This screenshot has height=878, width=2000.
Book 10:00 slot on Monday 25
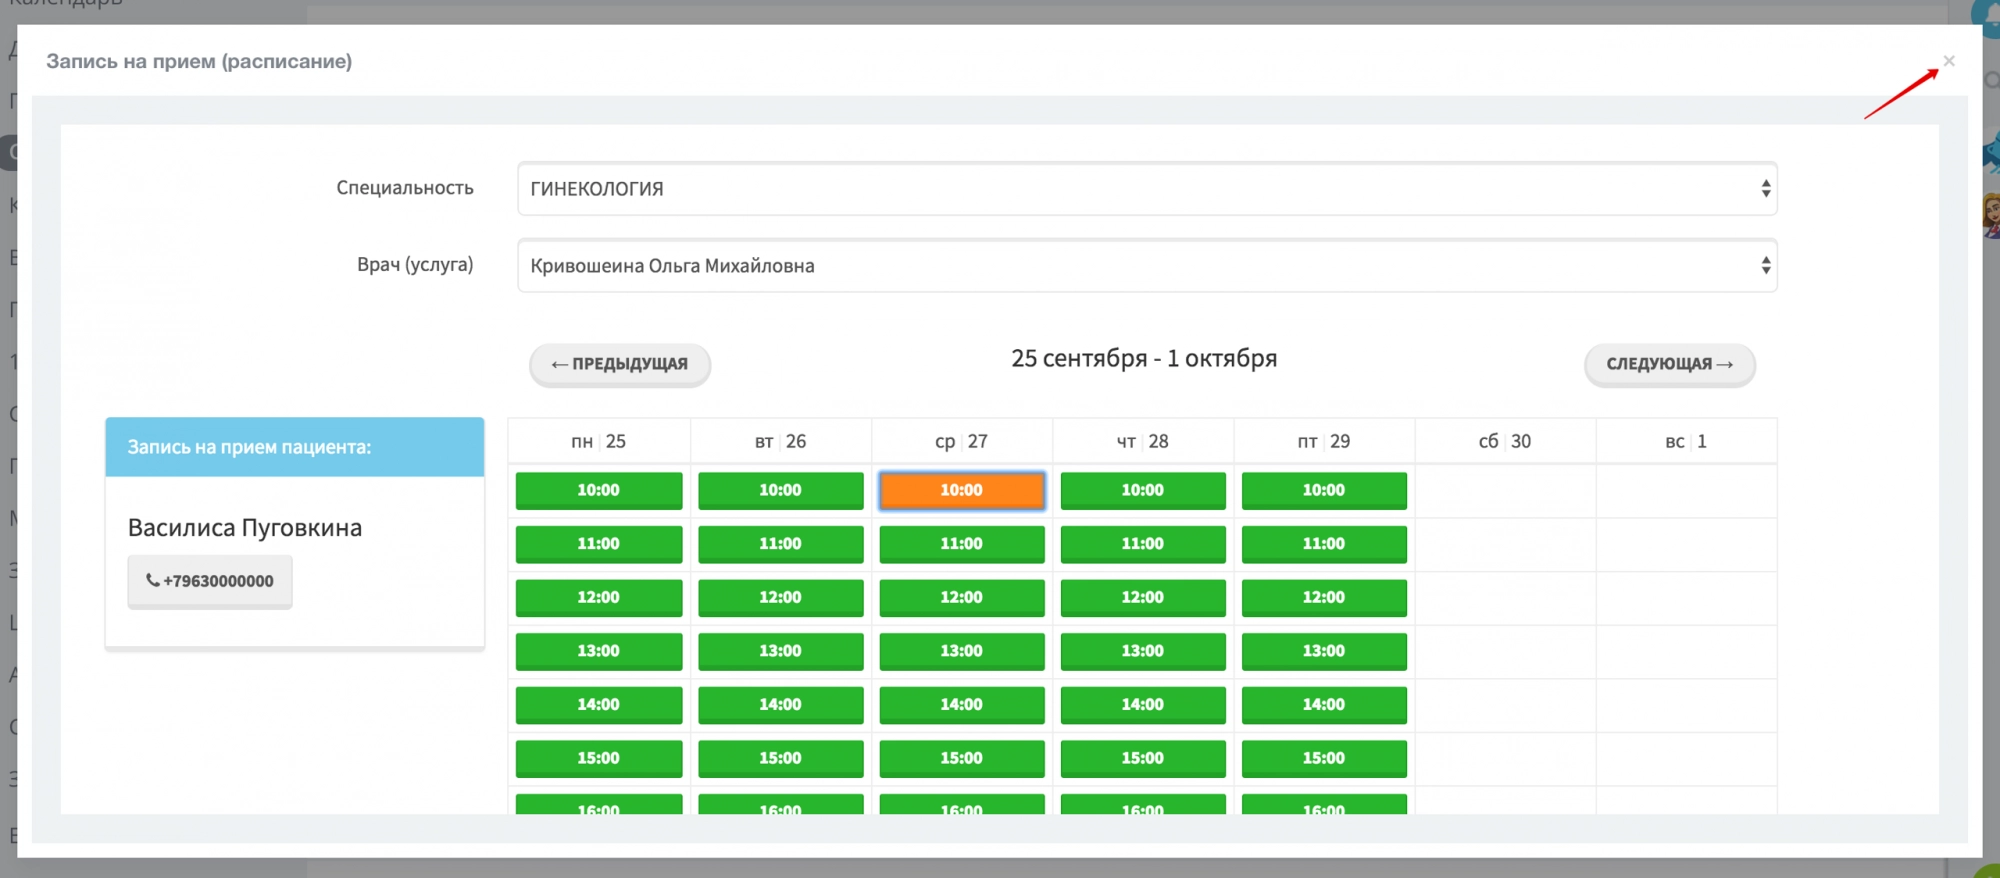click(598, 490)
